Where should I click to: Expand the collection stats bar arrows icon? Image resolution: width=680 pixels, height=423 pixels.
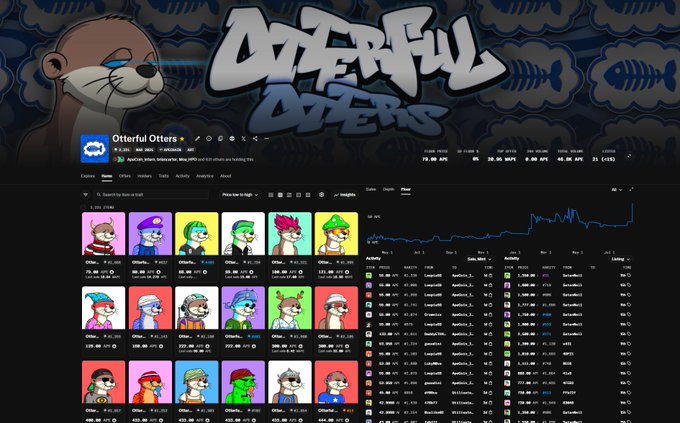click(x=628, y=156)
